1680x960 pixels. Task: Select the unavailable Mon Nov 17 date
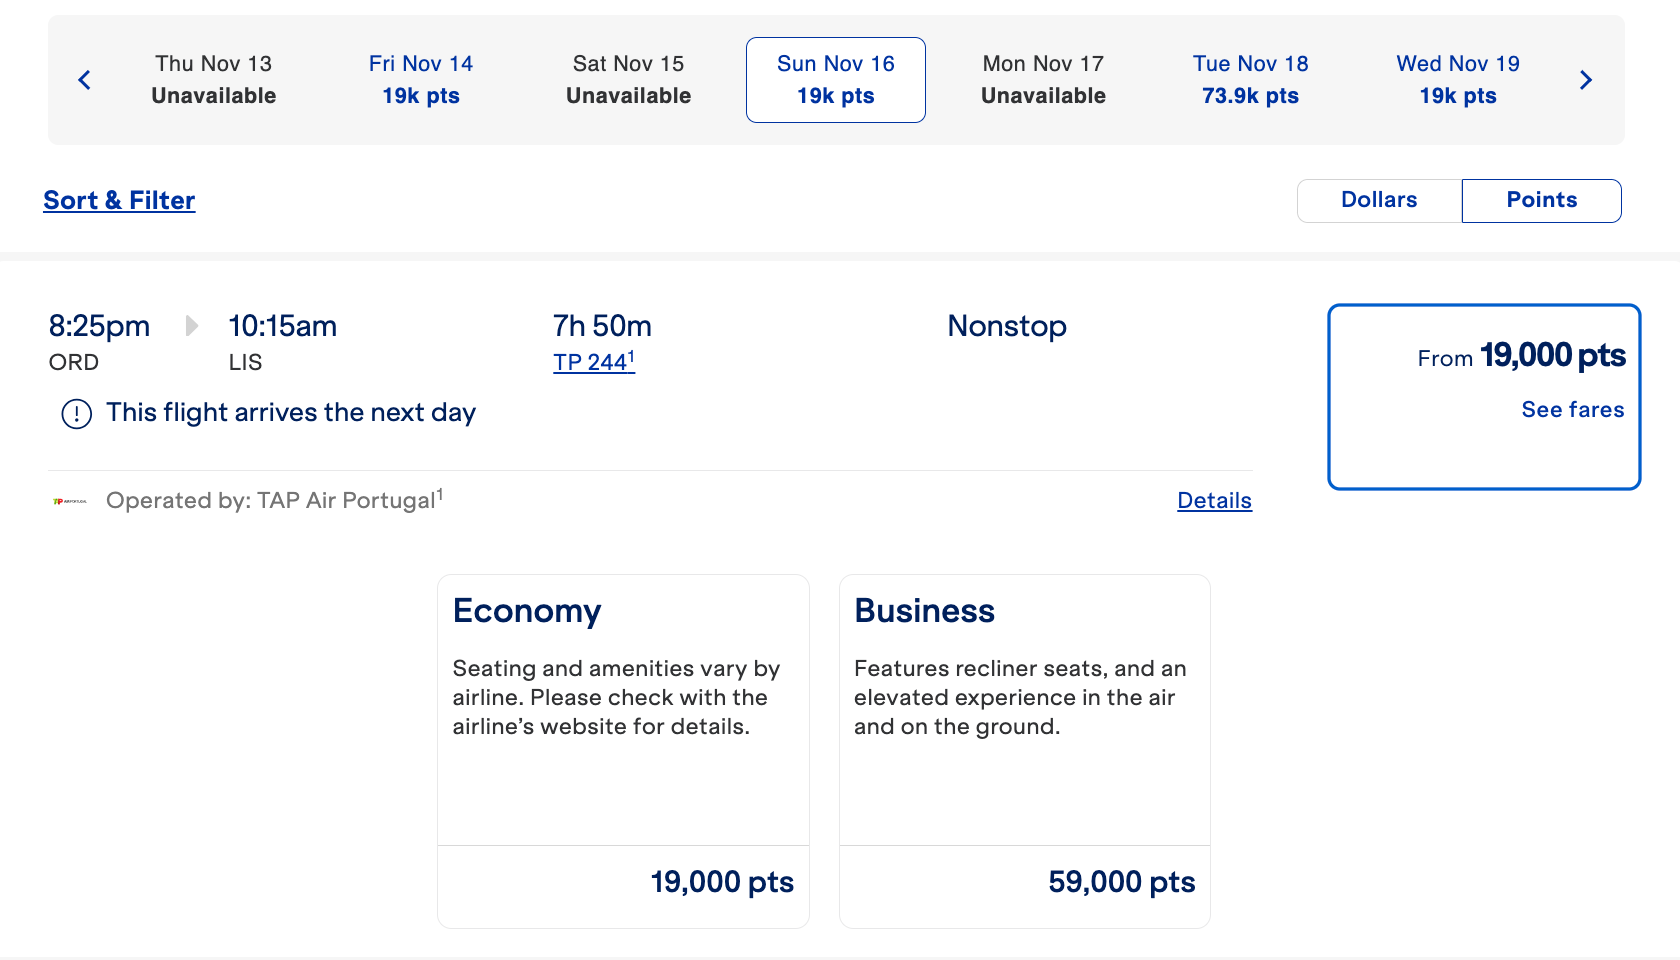coord(1043,80)
